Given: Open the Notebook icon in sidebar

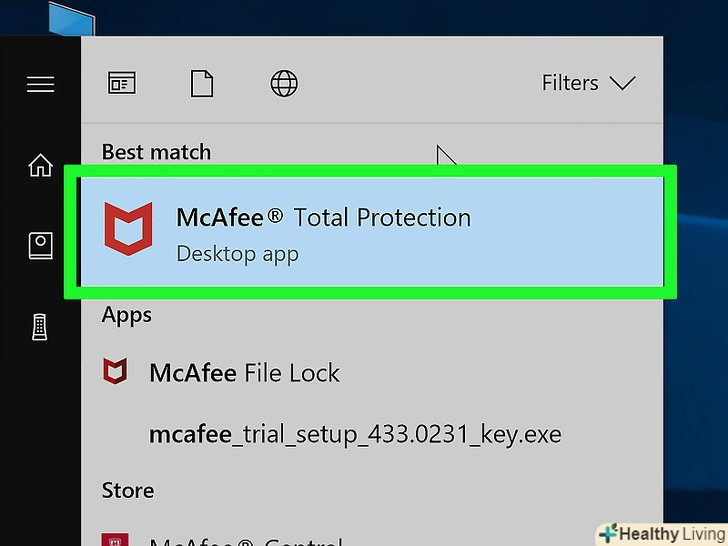Looking at the screenshot, I should pyautogui.click(x=40, y=245).
